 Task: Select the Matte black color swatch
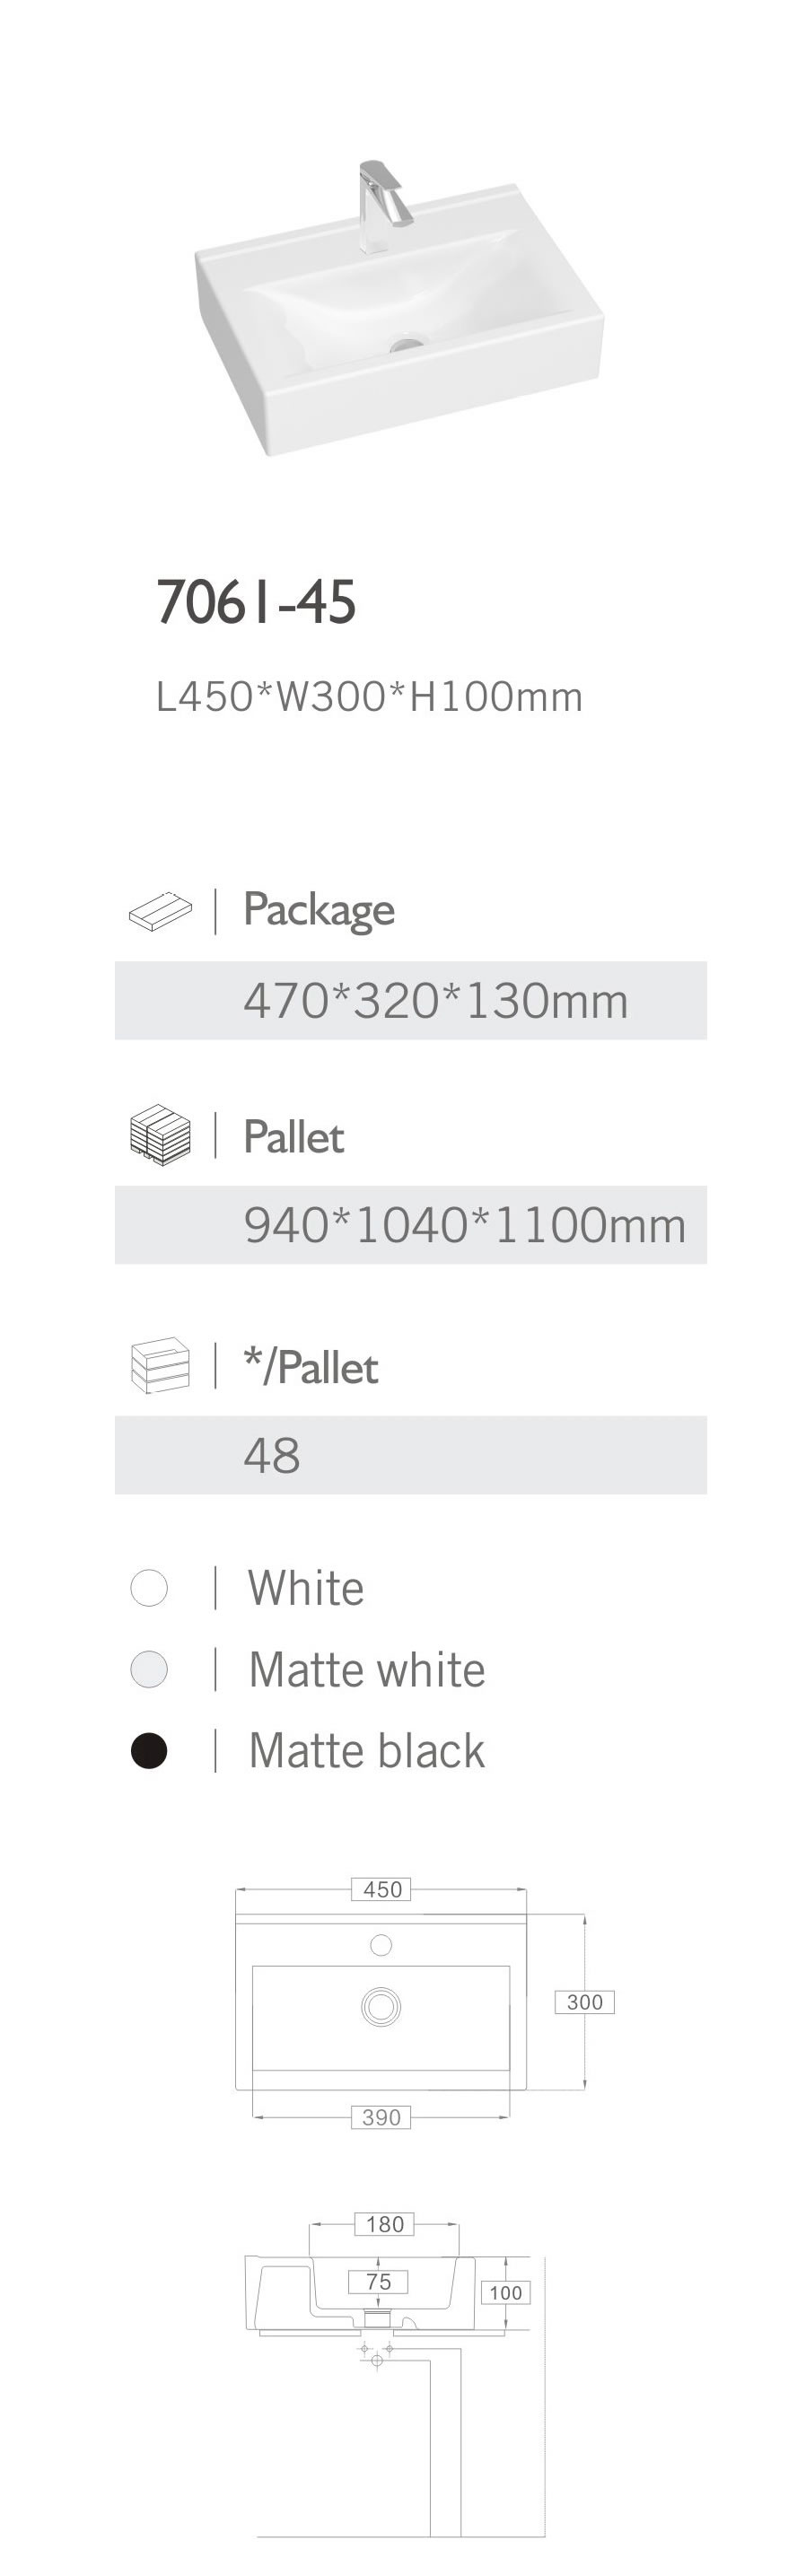[149, 1751]
